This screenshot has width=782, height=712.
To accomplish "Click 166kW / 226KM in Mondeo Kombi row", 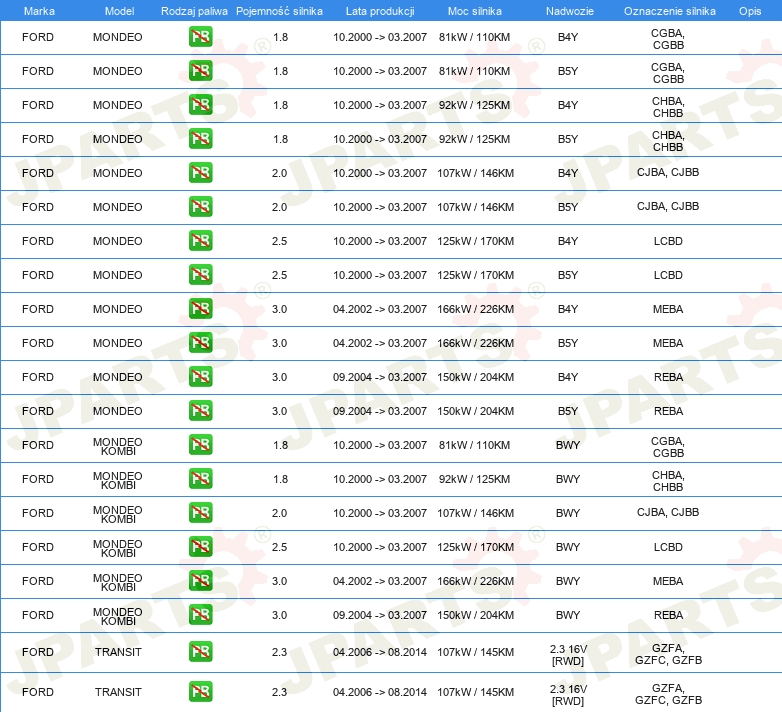I will (475, 581).
